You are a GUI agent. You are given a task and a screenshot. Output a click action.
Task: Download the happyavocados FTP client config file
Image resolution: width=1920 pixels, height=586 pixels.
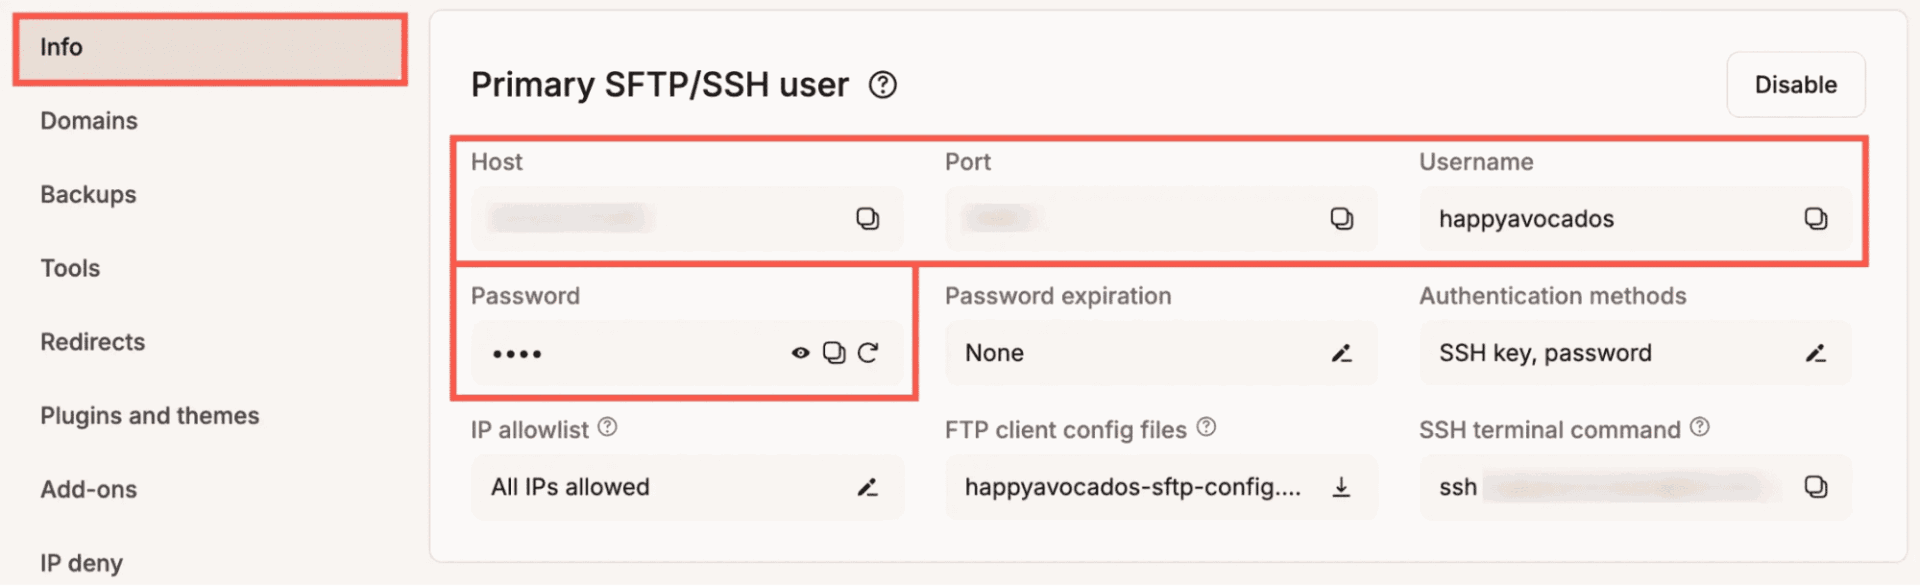(x=1341, y=487)
